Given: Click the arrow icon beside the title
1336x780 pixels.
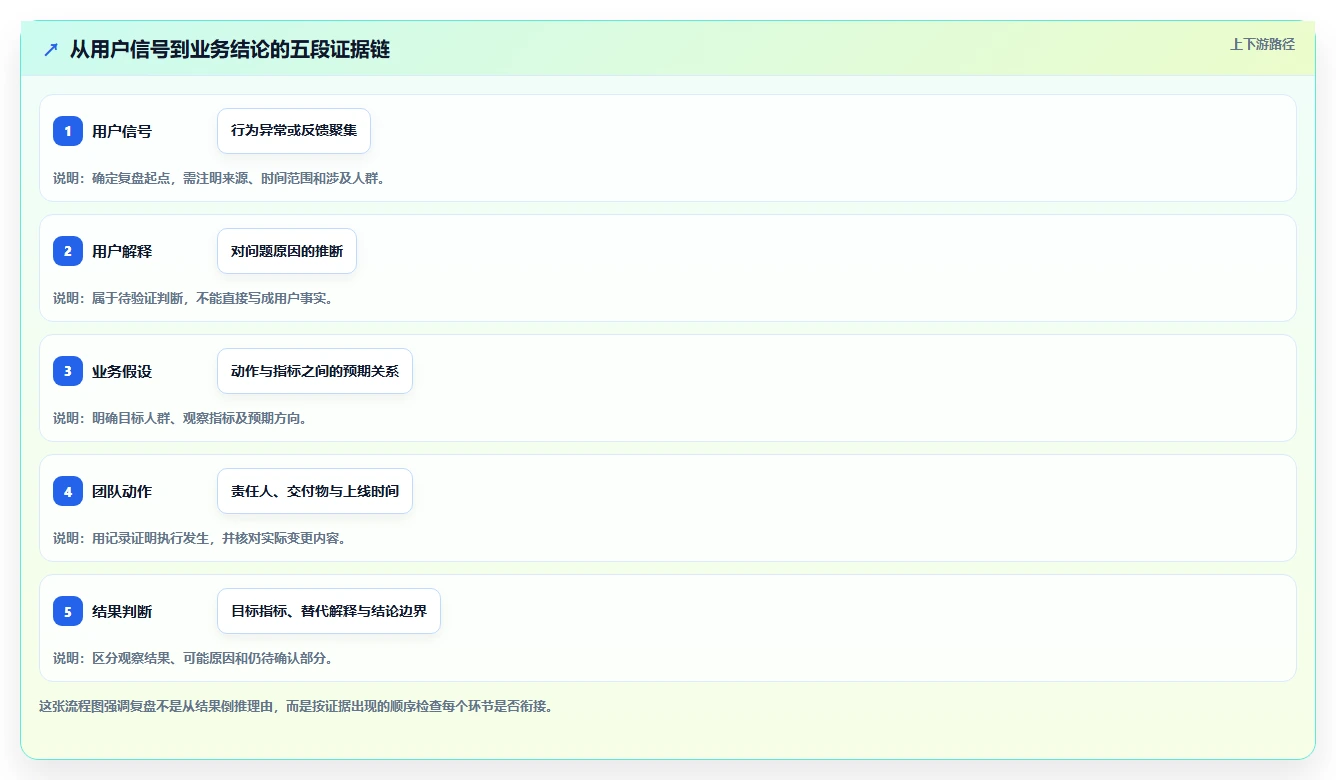Looking at the screenshot, I should click(x=51, y=49).
